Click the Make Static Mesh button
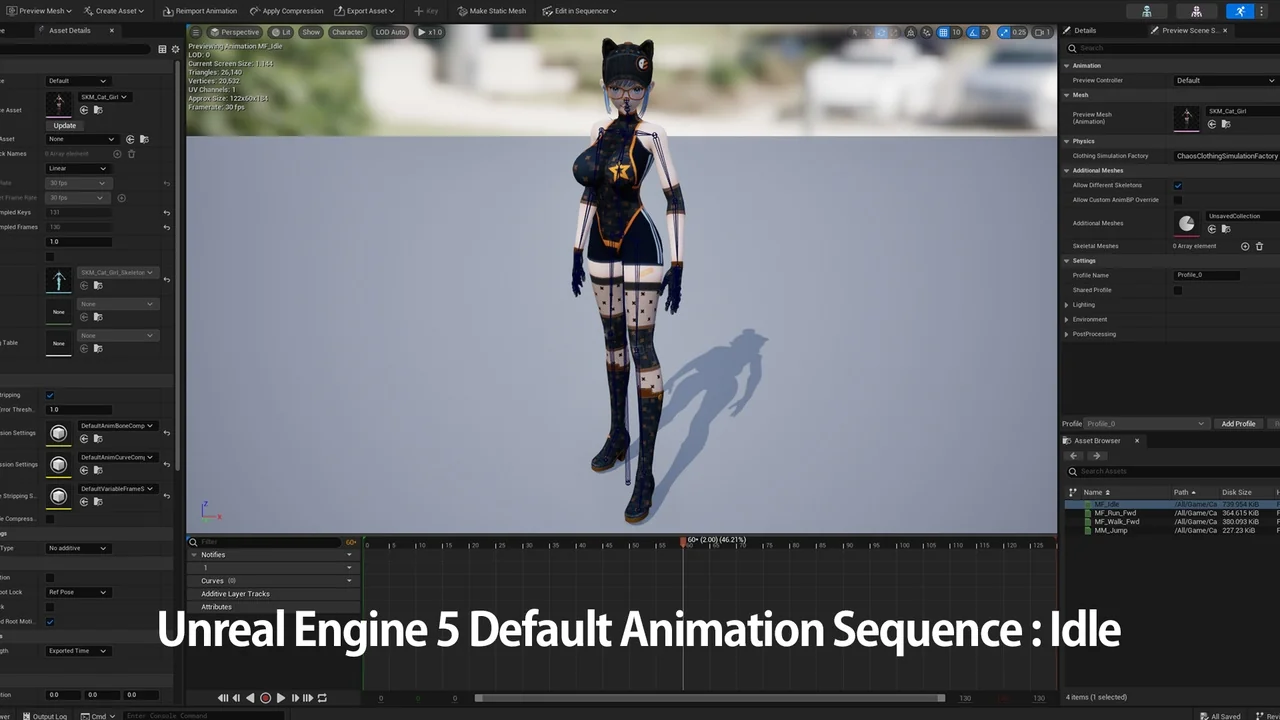This screenshot has width=1280, height=720. (x=491, y=11)
